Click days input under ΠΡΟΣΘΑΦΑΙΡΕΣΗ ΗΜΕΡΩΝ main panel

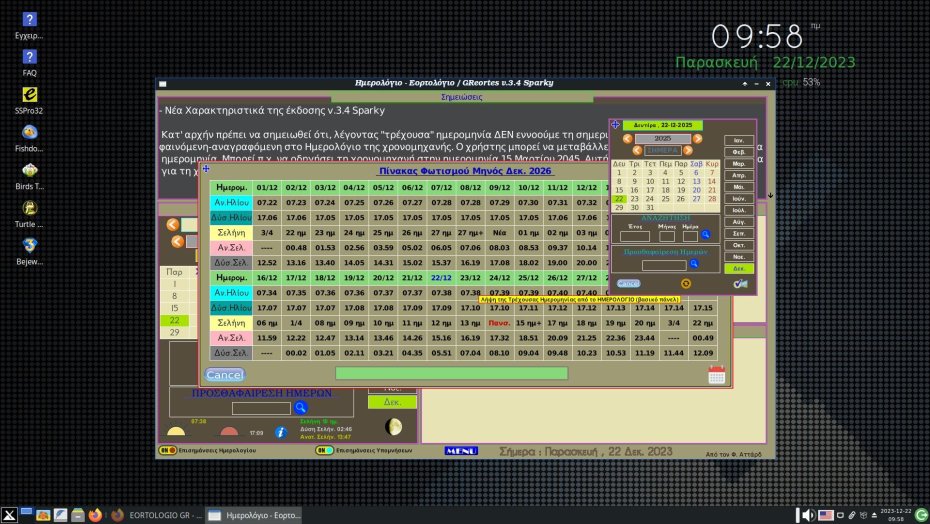[x=262, y=408]
